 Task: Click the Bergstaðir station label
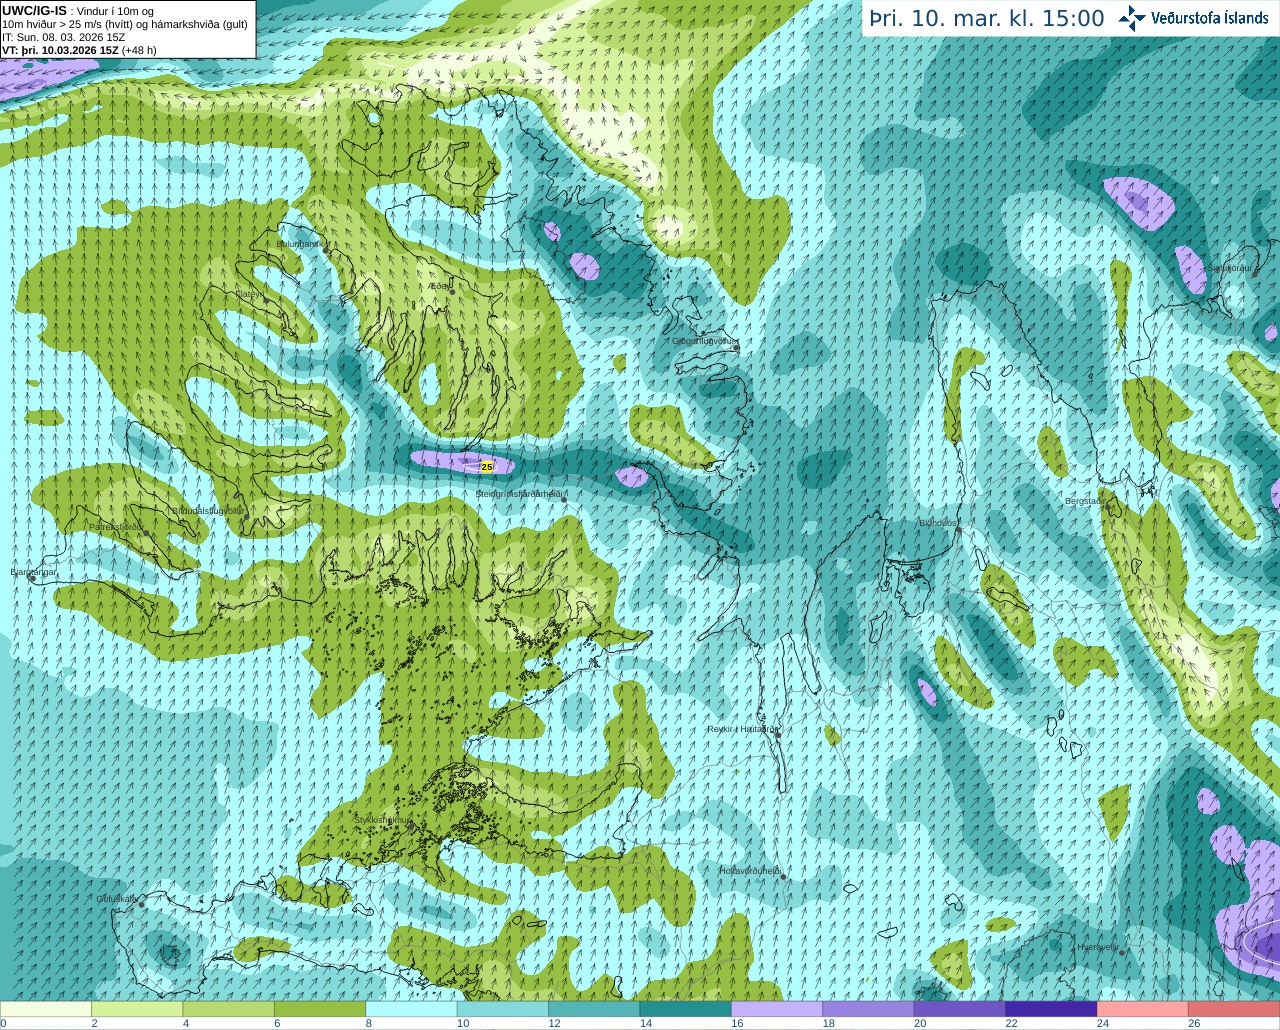1086,501
